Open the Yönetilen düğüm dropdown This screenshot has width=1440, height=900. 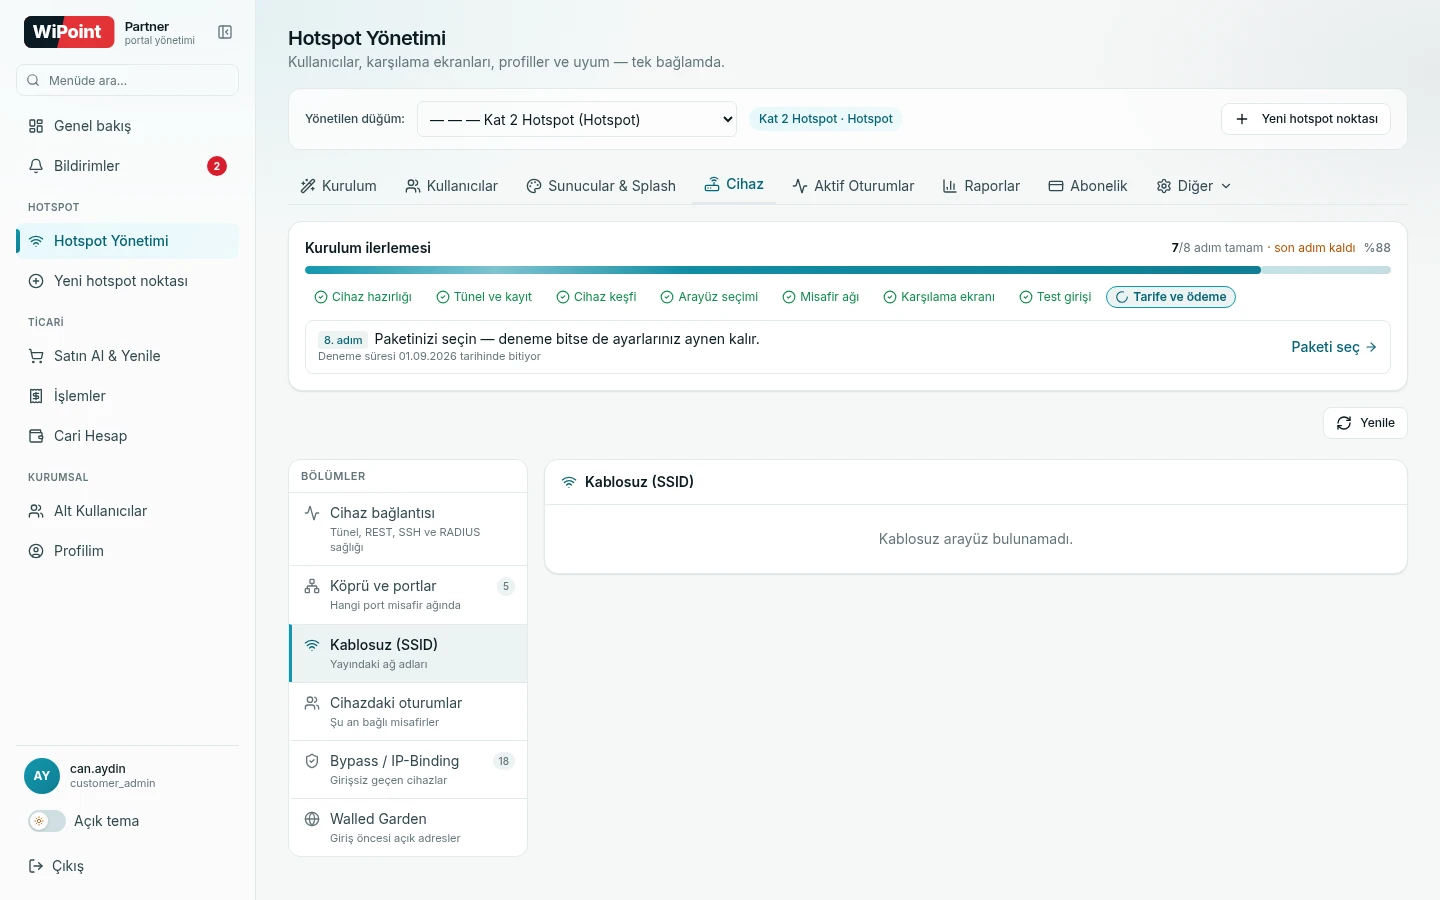click(x=577, y=119)
